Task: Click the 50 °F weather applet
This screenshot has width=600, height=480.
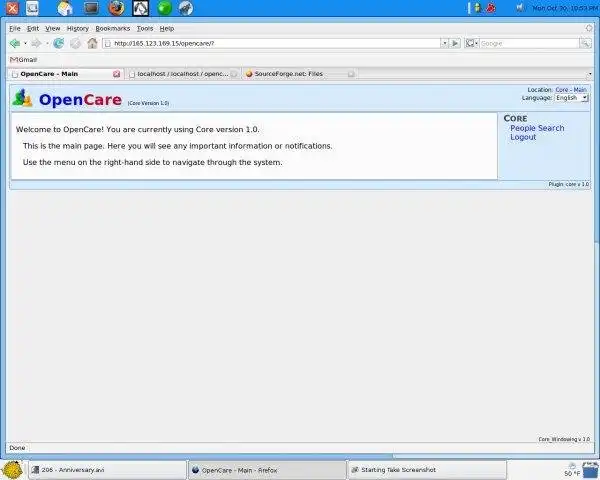Action: tap(572, 470)
